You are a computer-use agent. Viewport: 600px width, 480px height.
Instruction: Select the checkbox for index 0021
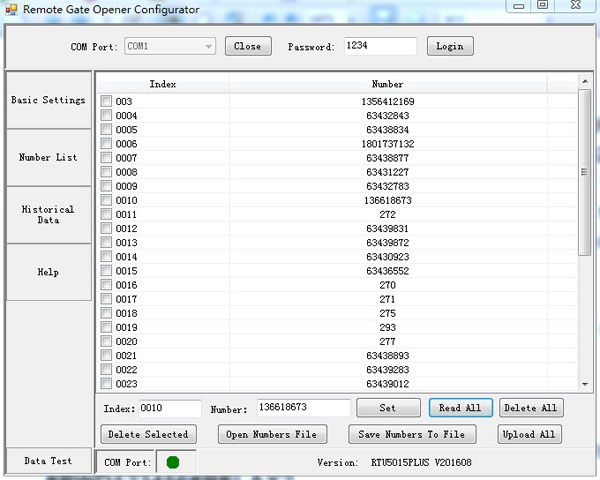(107, 356)
